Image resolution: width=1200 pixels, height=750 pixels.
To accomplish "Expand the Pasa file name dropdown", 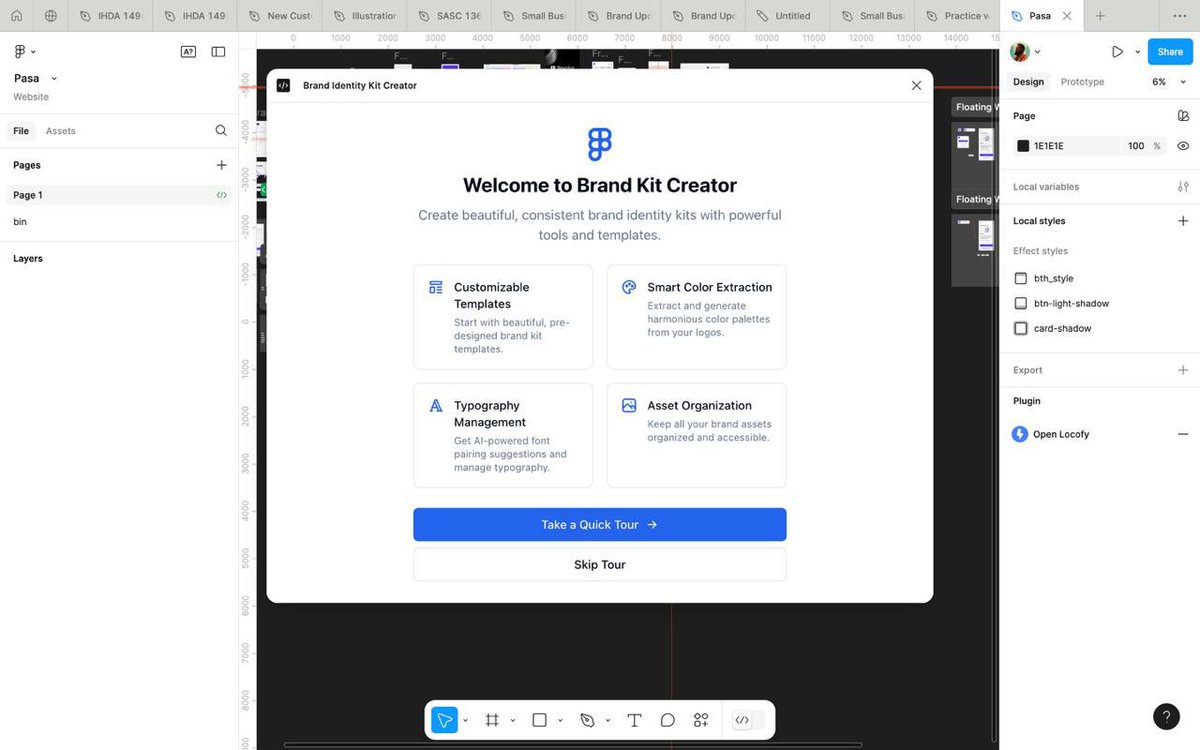I will point(54,79).
